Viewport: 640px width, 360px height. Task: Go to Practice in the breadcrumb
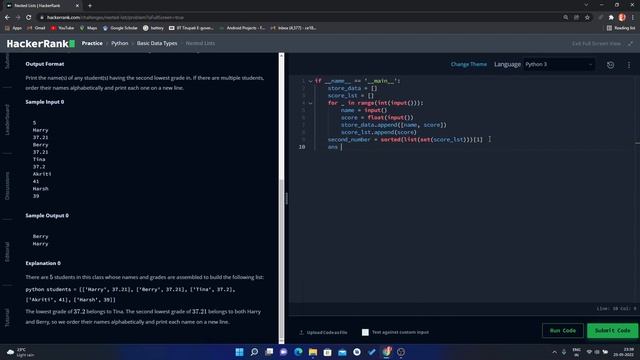click(92, 43)
